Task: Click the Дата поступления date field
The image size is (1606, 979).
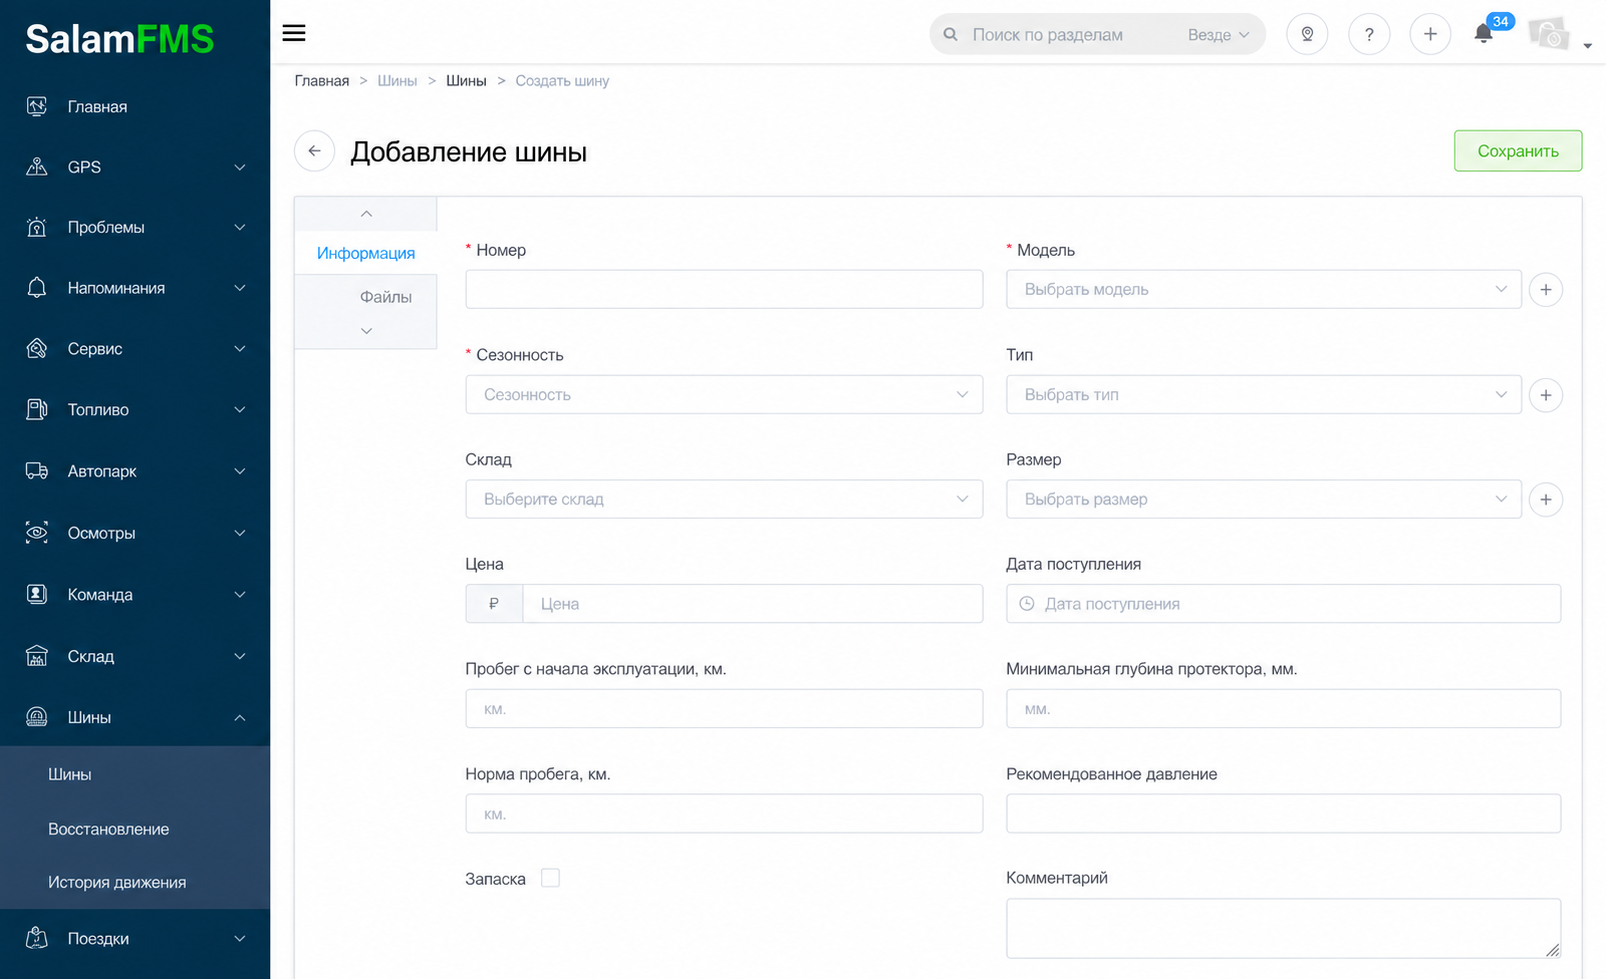Action: tap(1283, 604)
